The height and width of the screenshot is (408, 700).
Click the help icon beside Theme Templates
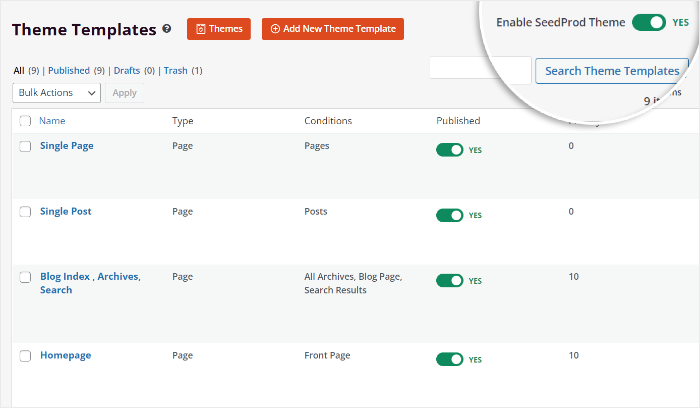[167, 29]
